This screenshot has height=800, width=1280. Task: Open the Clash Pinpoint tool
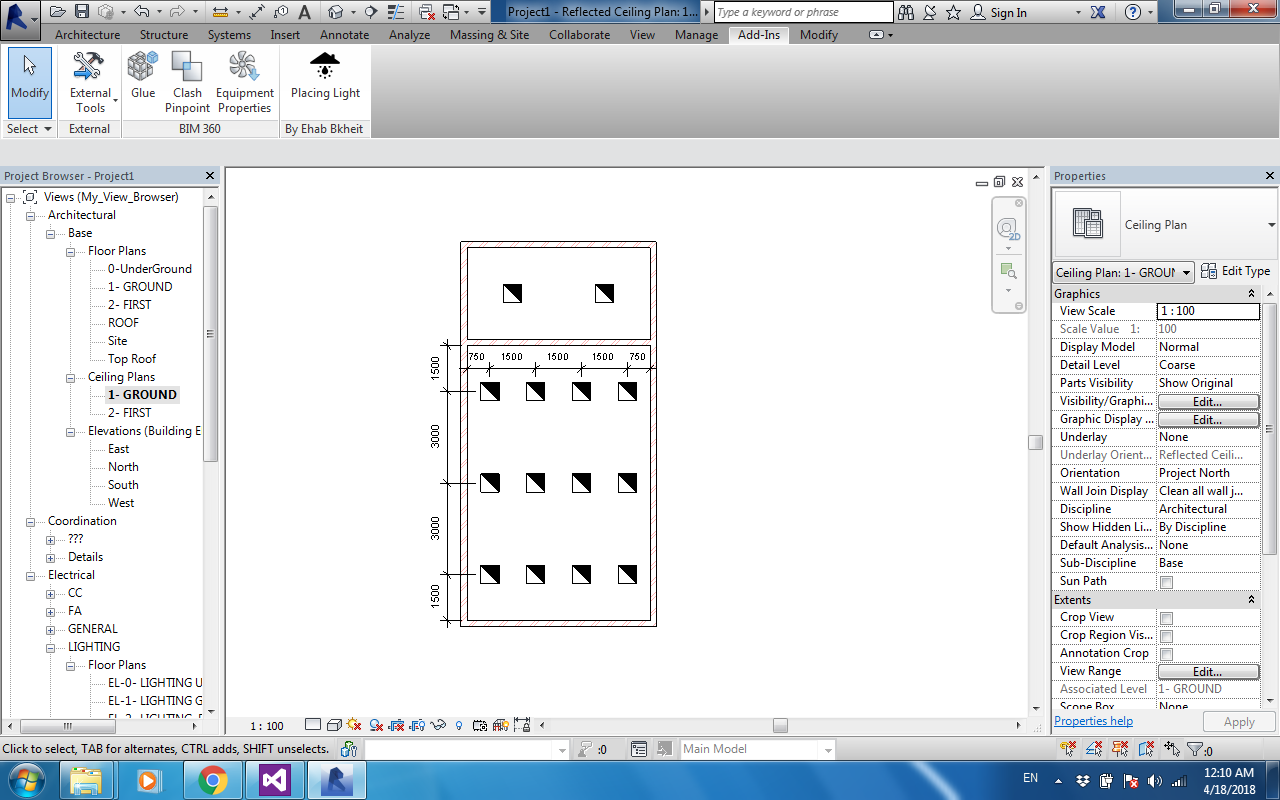[x=187, y=82]
